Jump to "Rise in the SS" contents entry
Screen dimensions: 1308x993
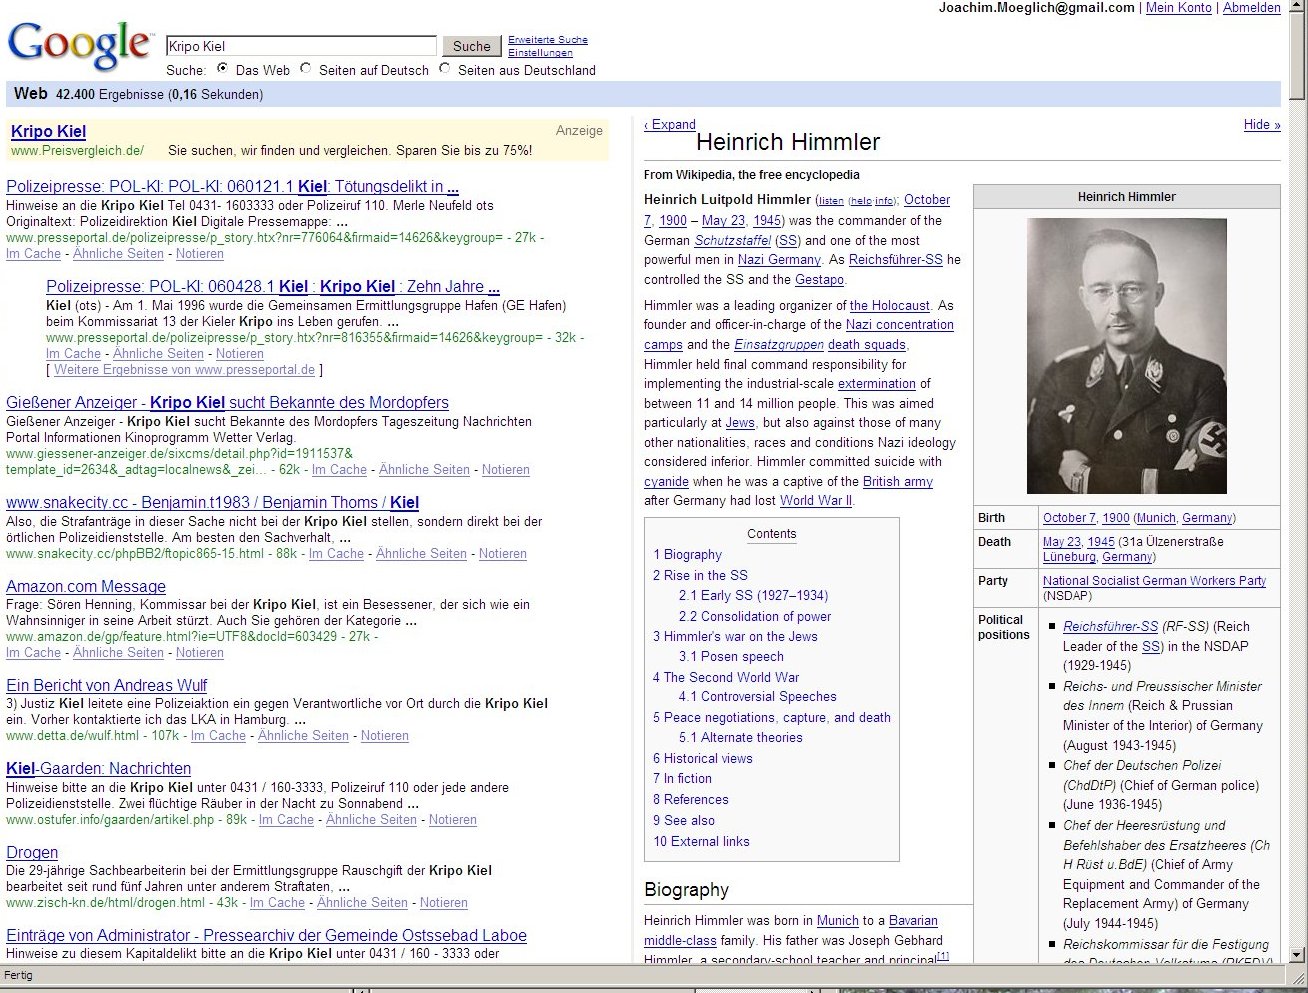click(700, 575)
